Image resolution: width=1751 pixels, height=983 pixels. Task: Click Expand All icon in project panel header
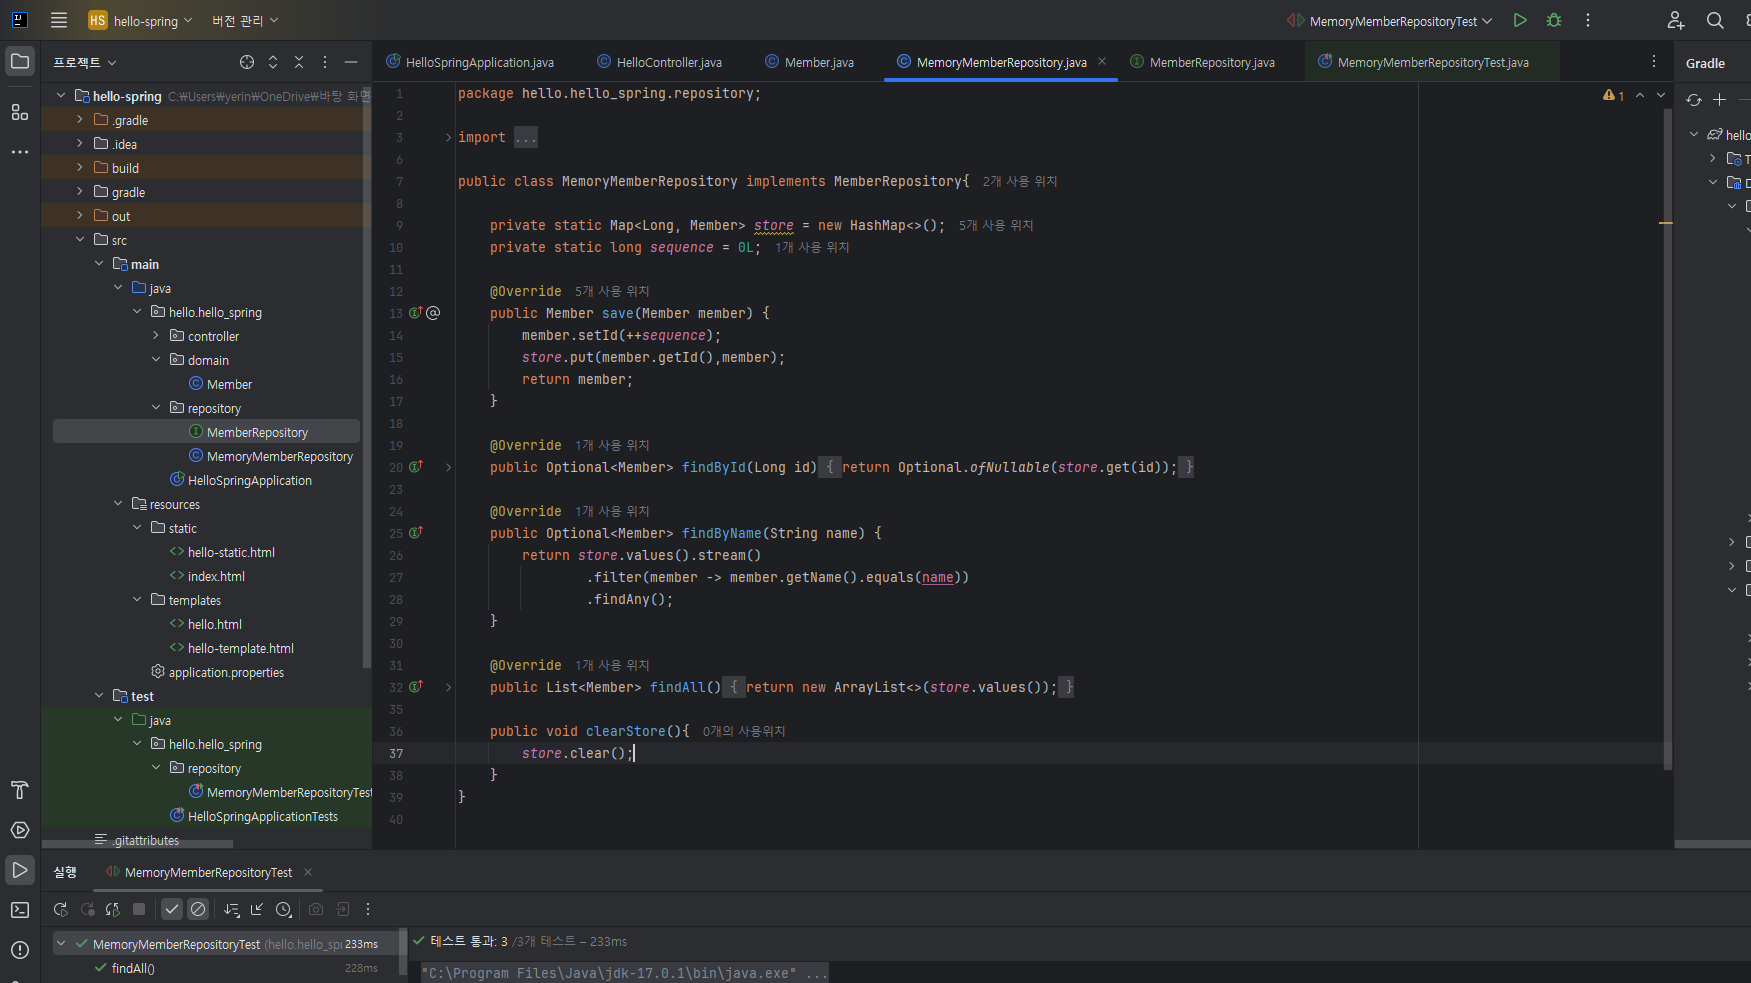pos(273,62)
